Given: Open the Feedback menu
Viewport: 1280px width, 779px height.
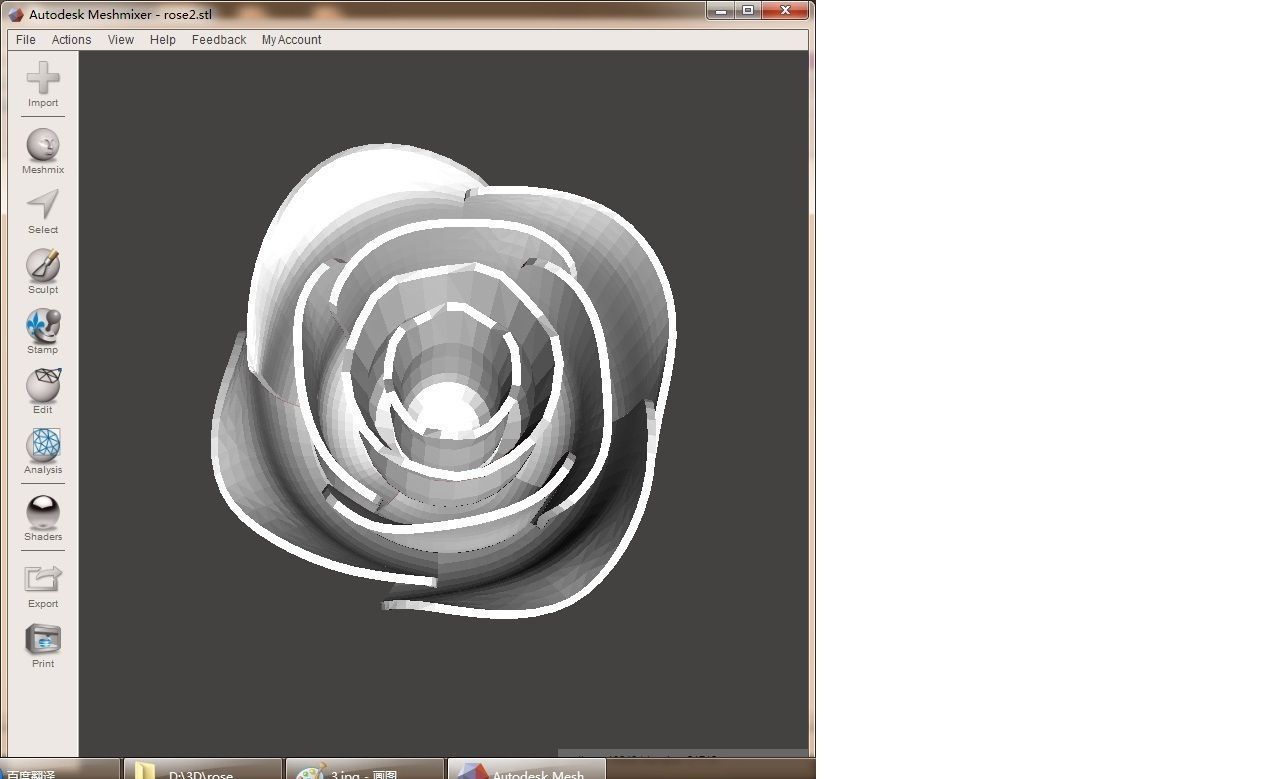Looking at the screenshot, I should coord(219,40).
